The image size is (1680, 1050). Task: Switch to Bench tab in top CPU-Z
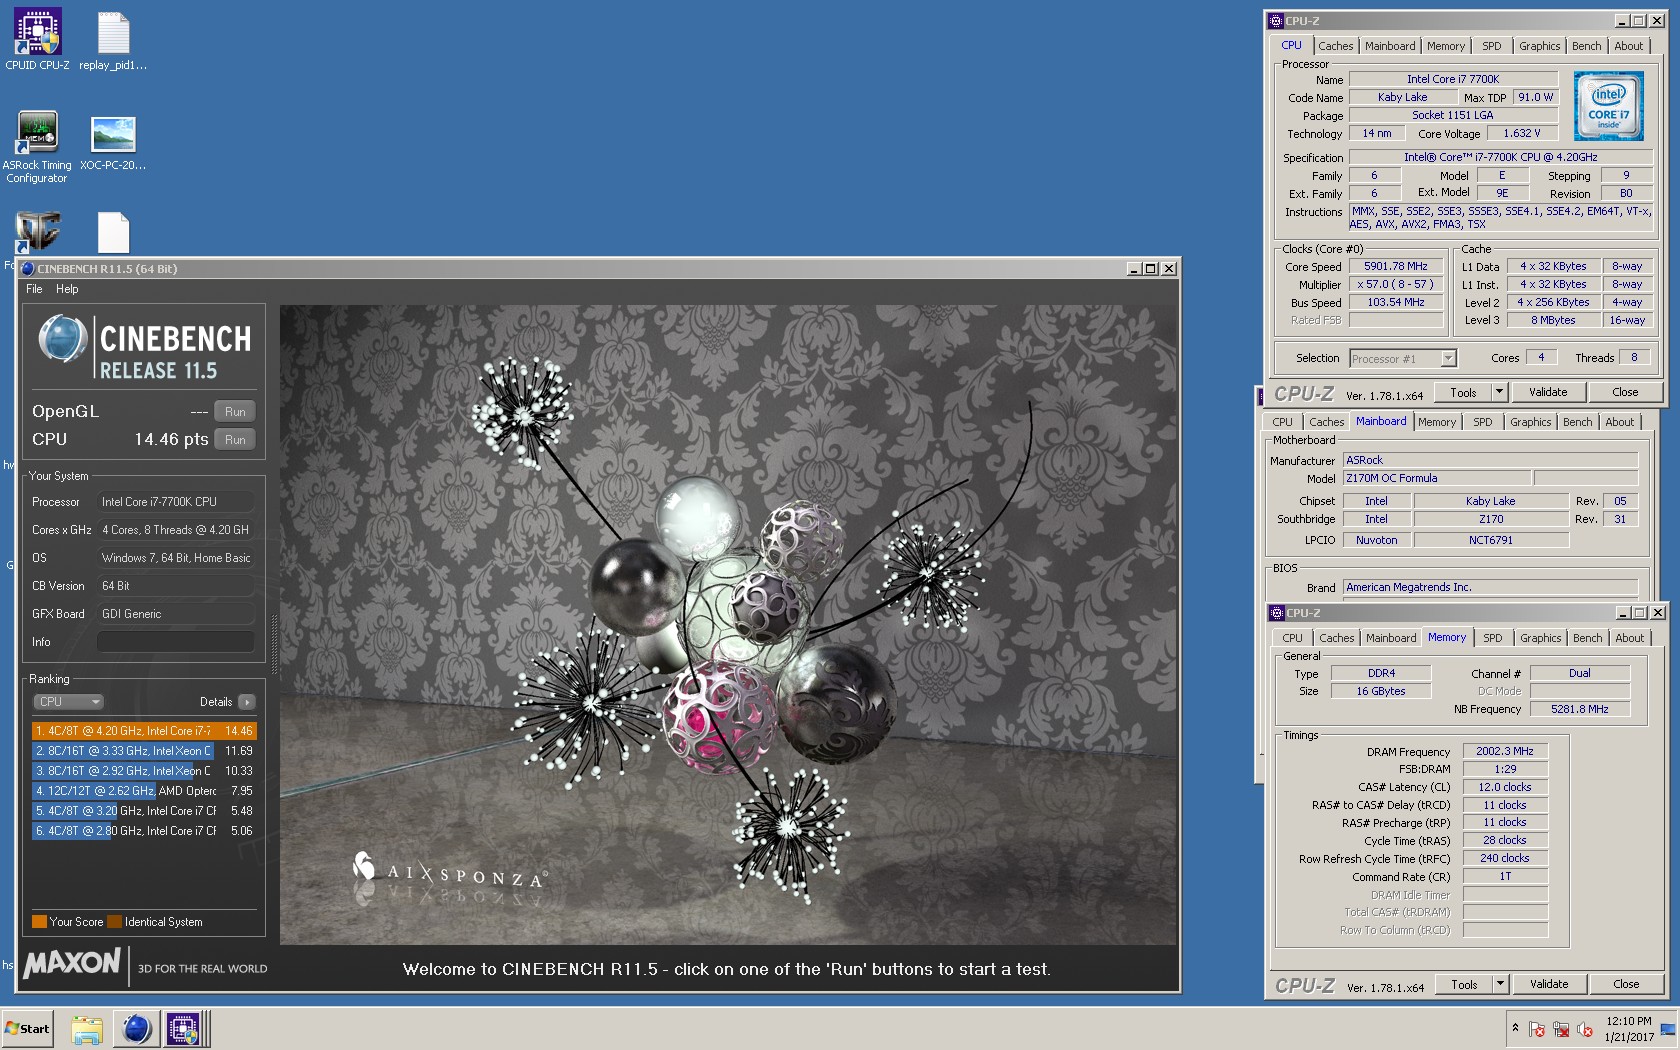1586,46
